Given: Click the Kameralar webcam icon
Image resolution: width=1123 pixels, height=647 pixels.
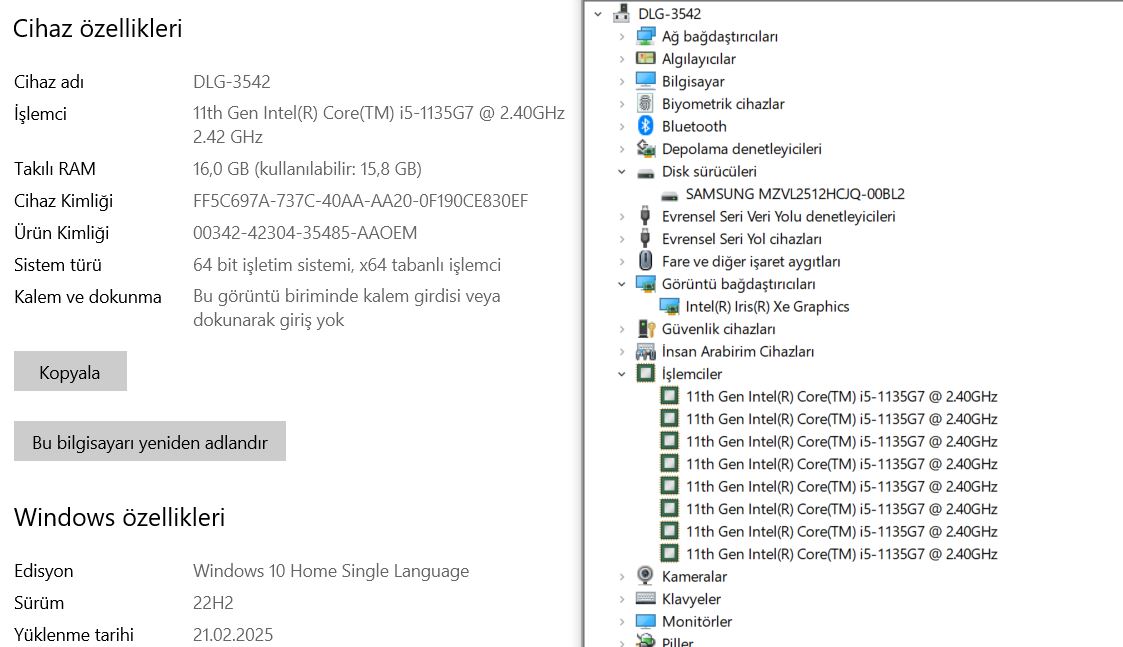Looking at the screenshot, I should 646,577.
